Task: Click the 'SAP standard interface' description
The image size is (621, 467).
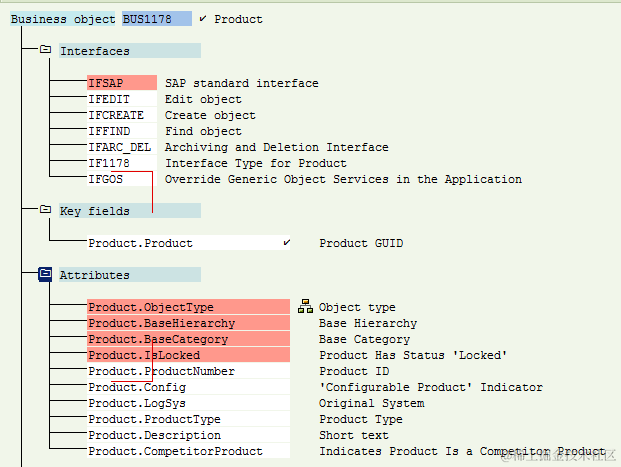Action: click(x=242, y=83)
